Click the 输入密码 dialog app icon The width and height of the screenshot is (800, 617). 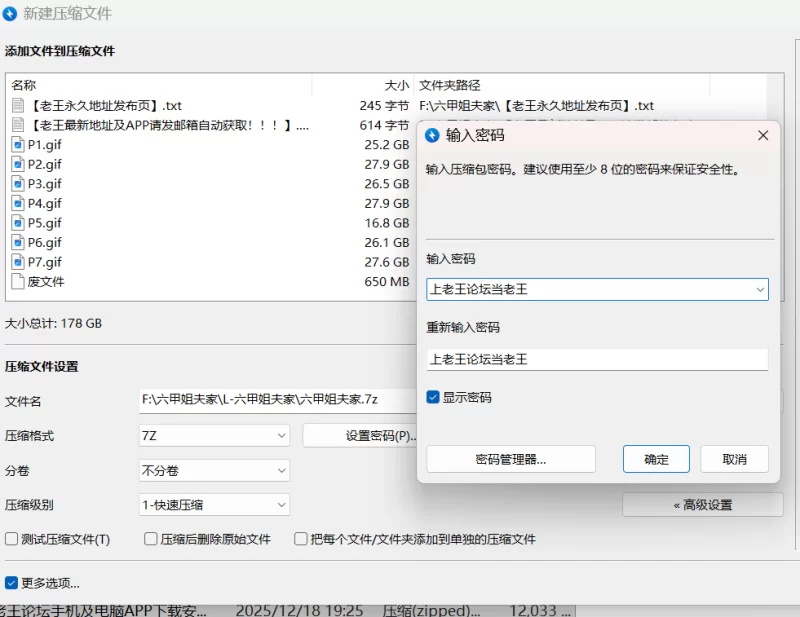point(432,135)
